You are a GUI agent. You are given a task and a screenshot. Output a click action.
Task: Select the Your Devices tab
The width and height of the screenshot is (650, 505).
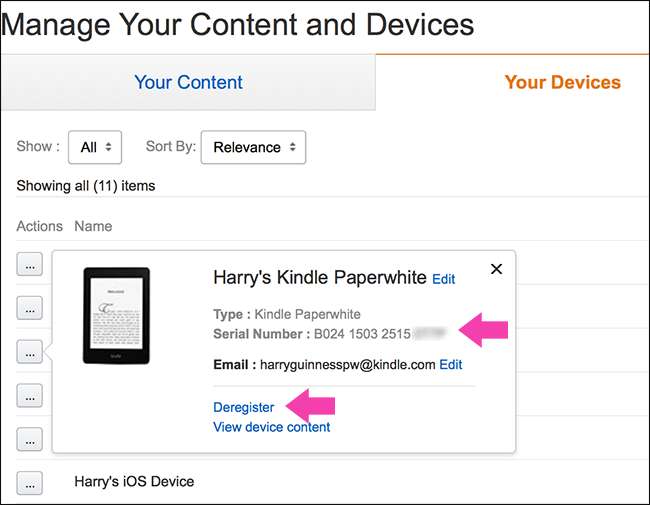pyautogui.click(x=562, y=82)
